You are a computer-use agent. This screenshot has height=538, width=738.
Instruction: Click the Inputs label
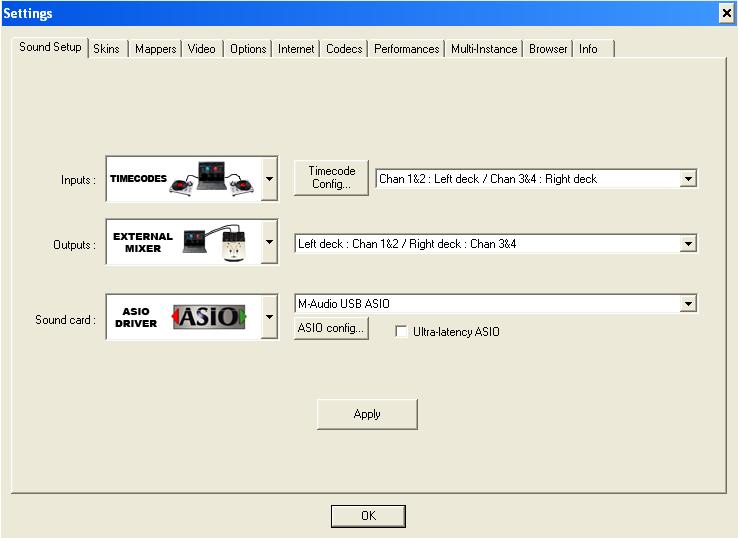tap(78, 180)
